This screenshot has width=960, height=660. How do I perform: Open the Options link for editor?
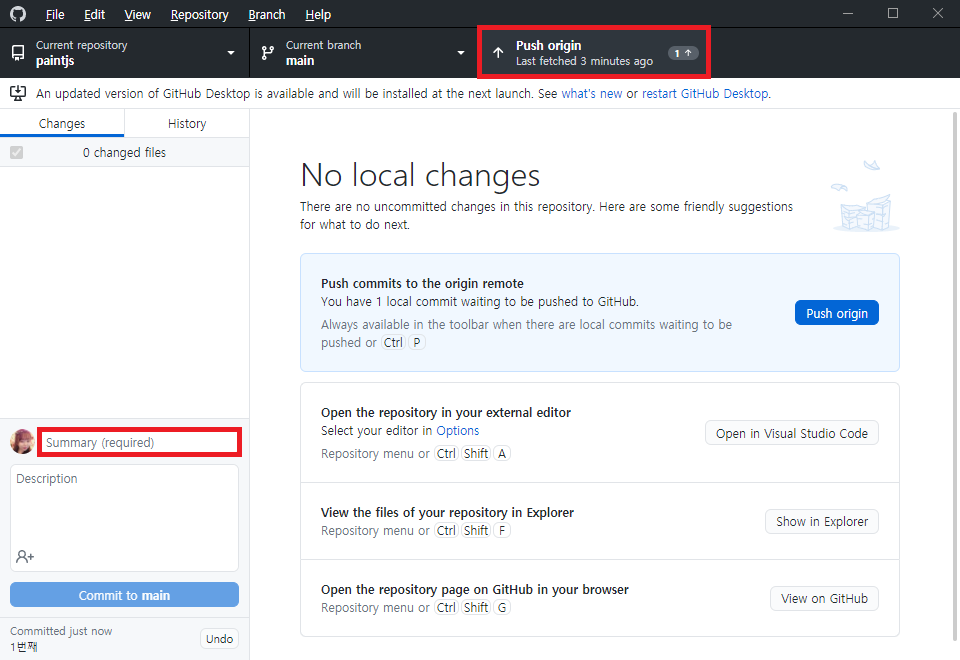(x=457, y=430)
